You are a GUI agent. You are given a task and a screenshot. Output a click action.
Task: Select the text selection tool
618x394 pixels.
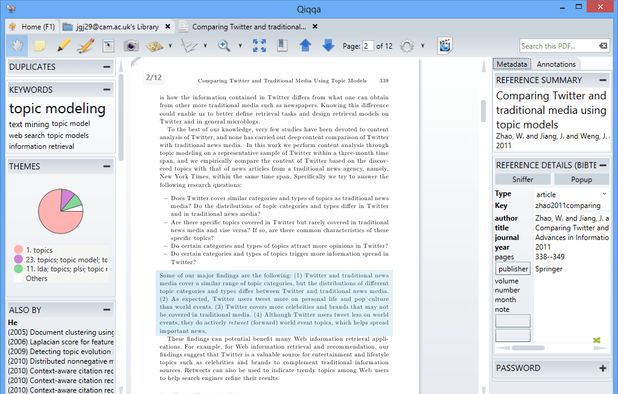(108, 46)
